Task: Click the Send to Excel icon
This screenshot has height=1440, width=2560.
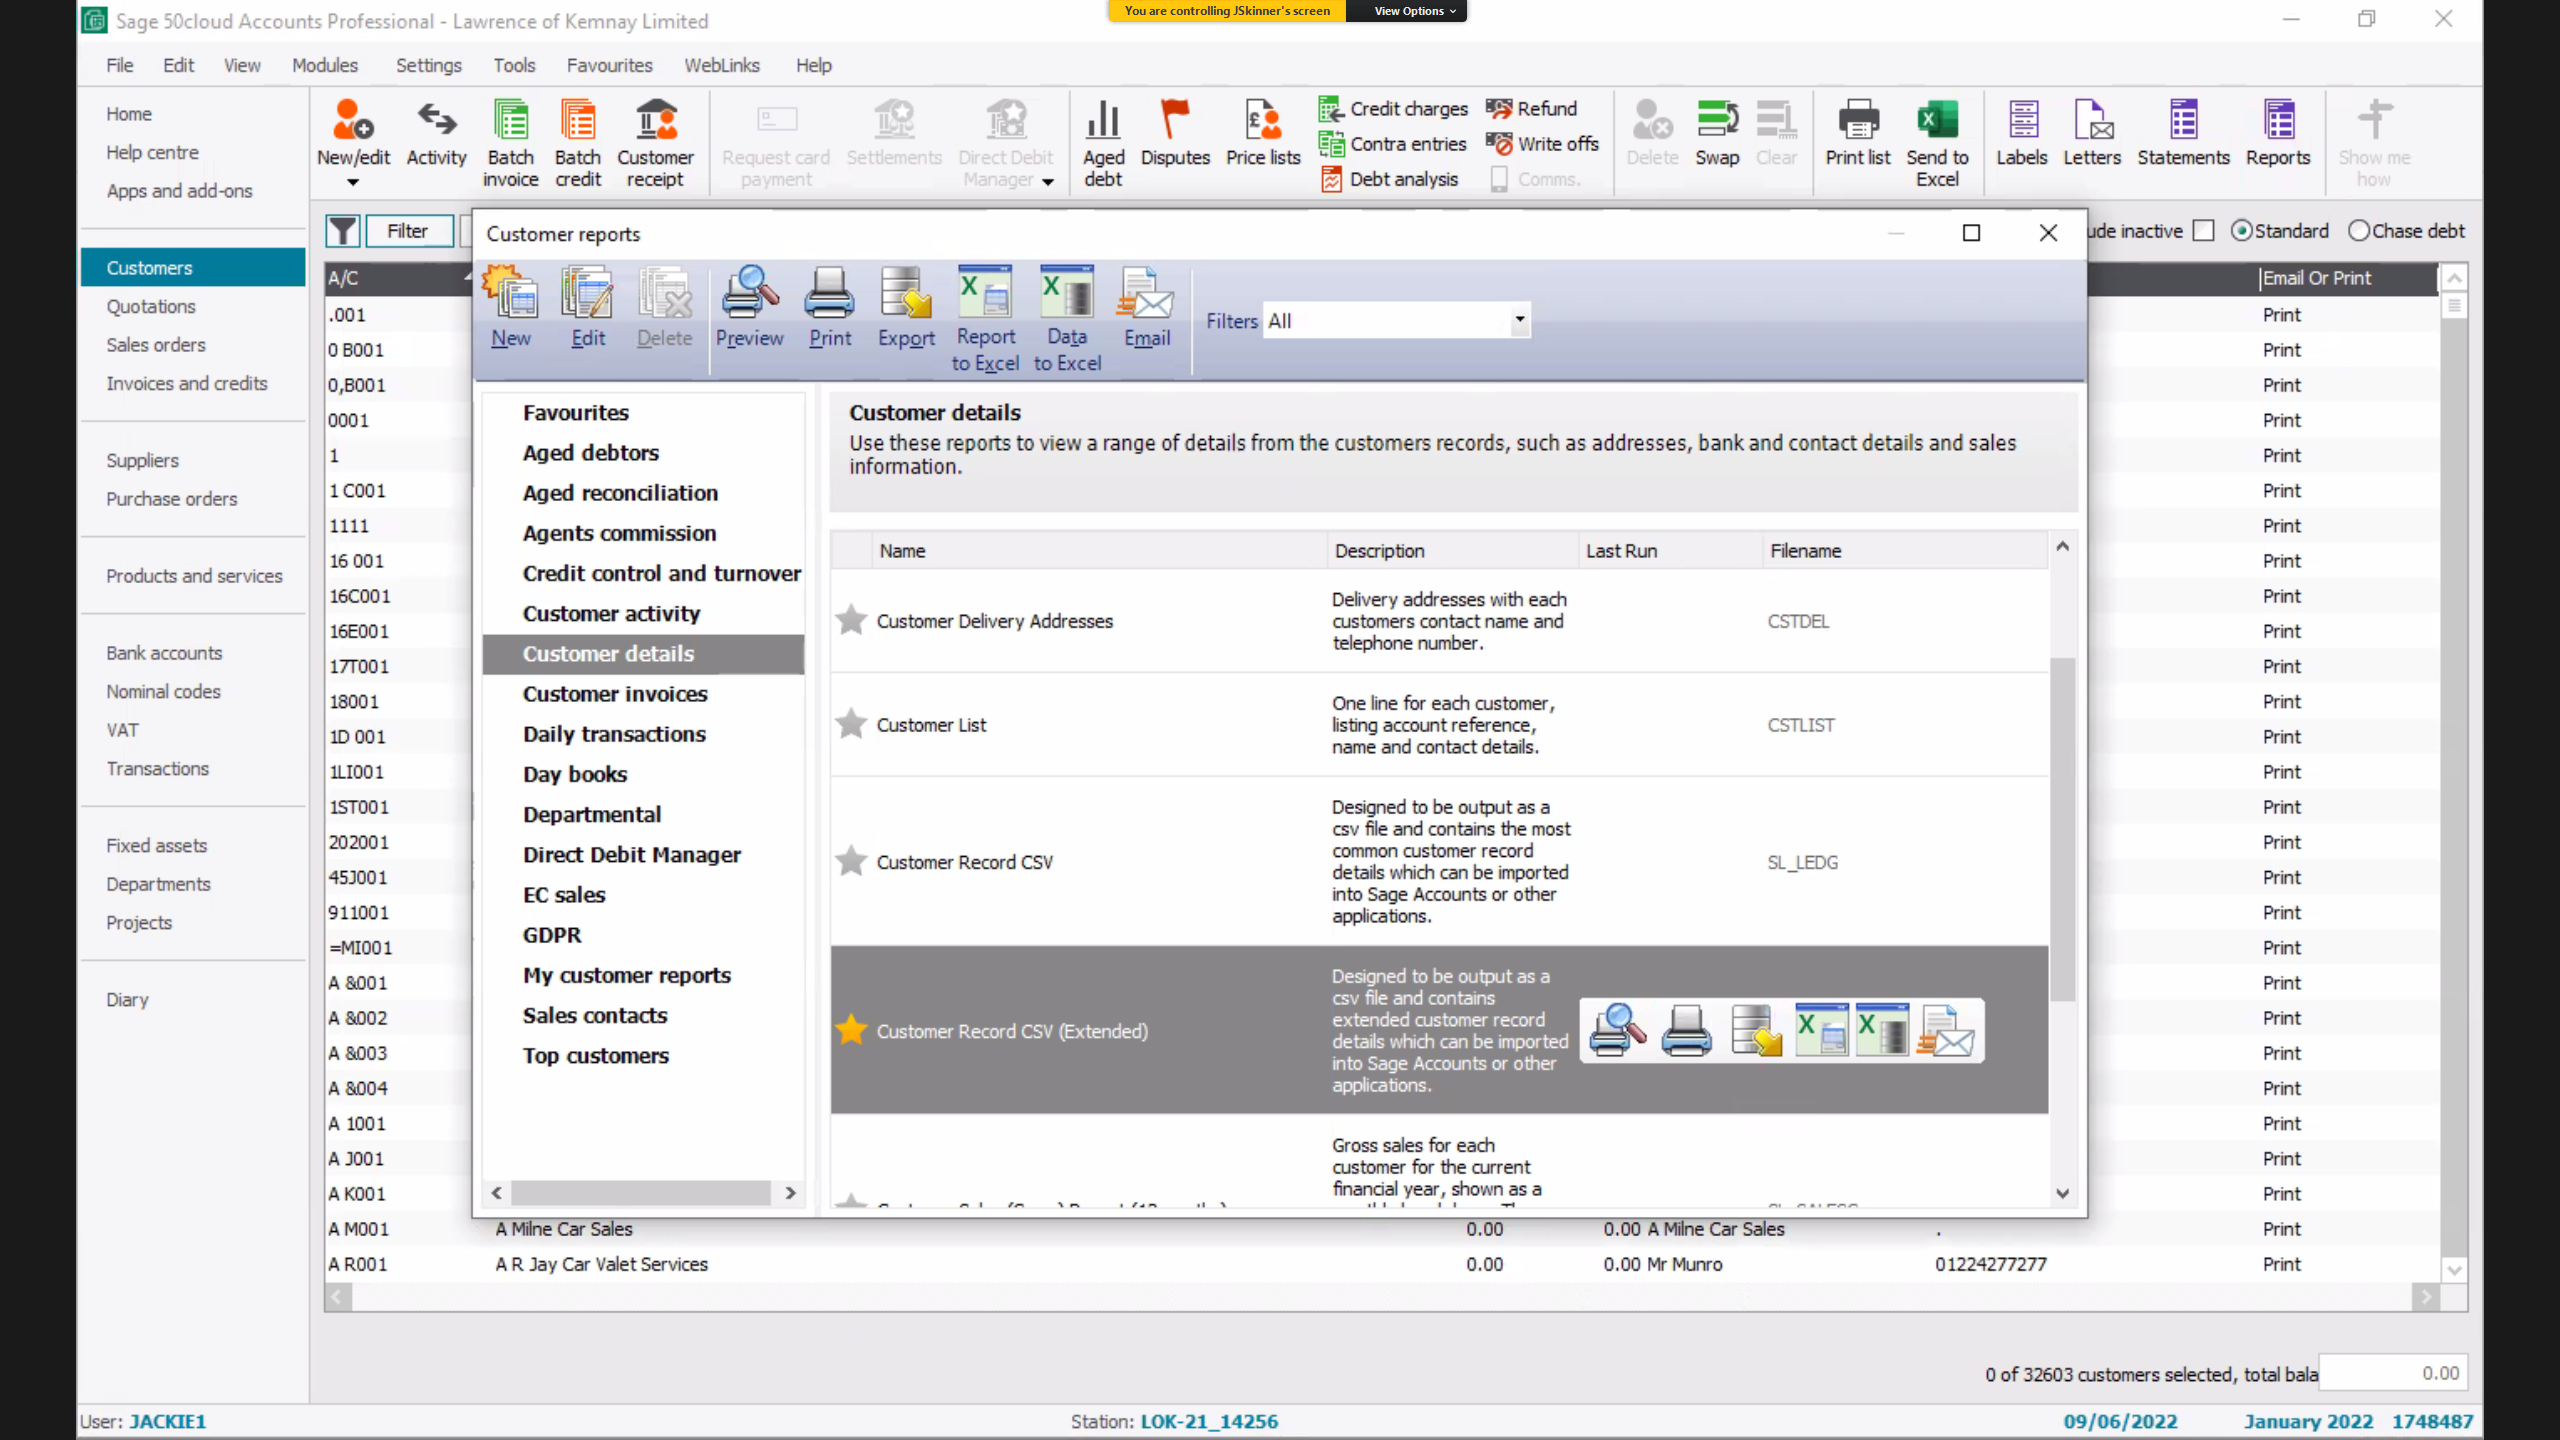Action: pyautogui.click(x=1937, y=140)
